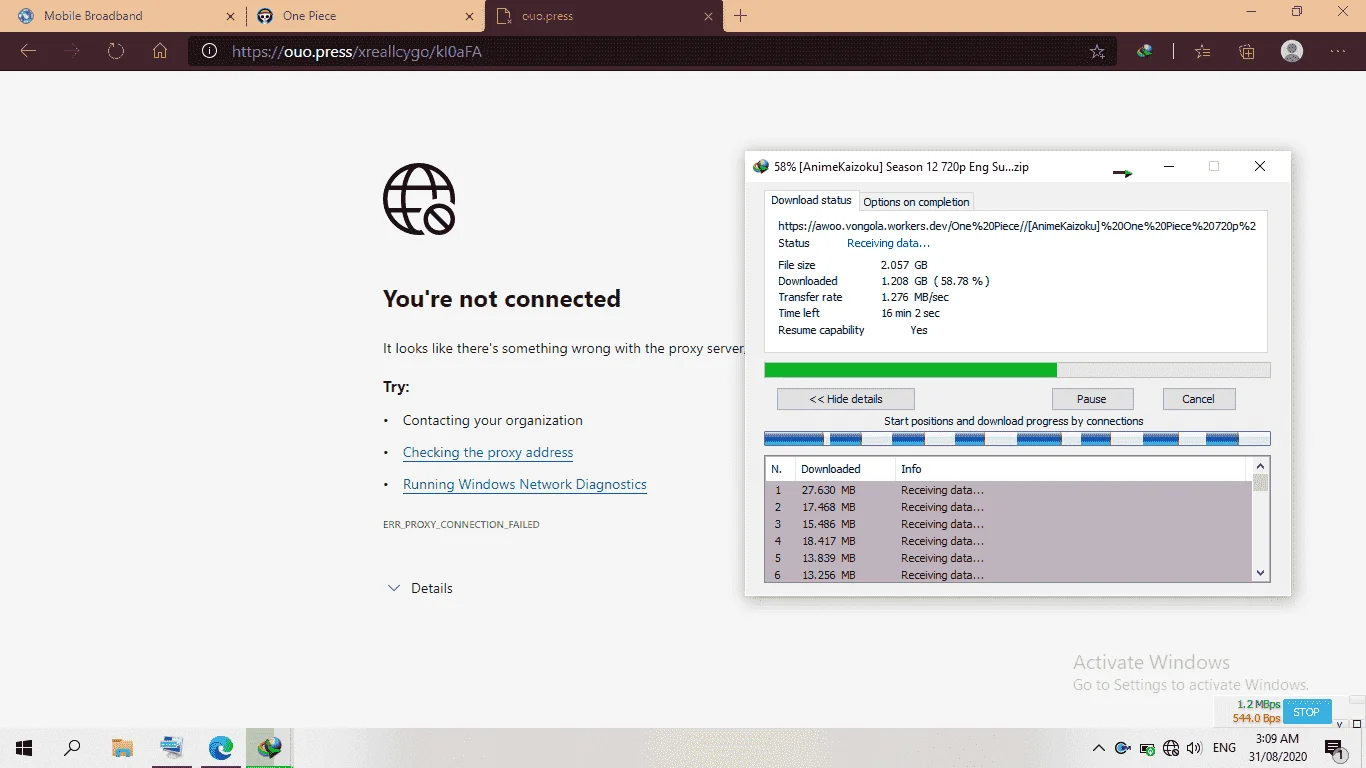Close the Mobile Broadband tab
Viewport: 1366px width, 768px height.
click(230, 16)
